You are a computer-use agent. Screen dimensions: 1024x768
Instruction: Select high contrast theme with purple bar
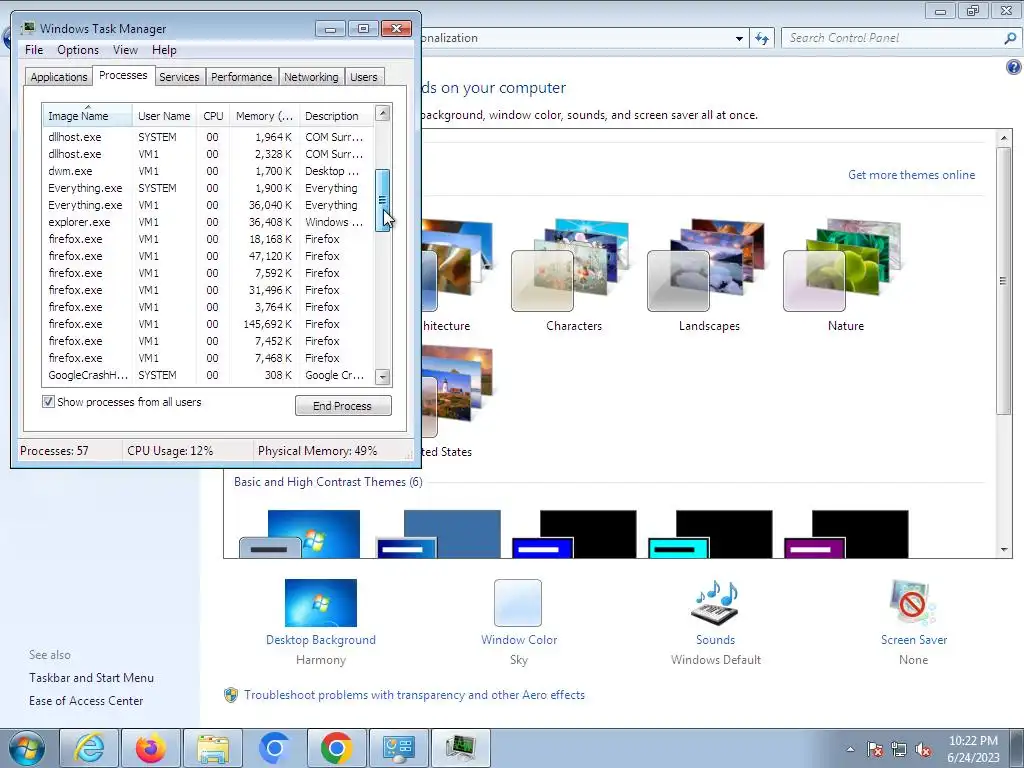pyautogui.click(x=846, y=534)
